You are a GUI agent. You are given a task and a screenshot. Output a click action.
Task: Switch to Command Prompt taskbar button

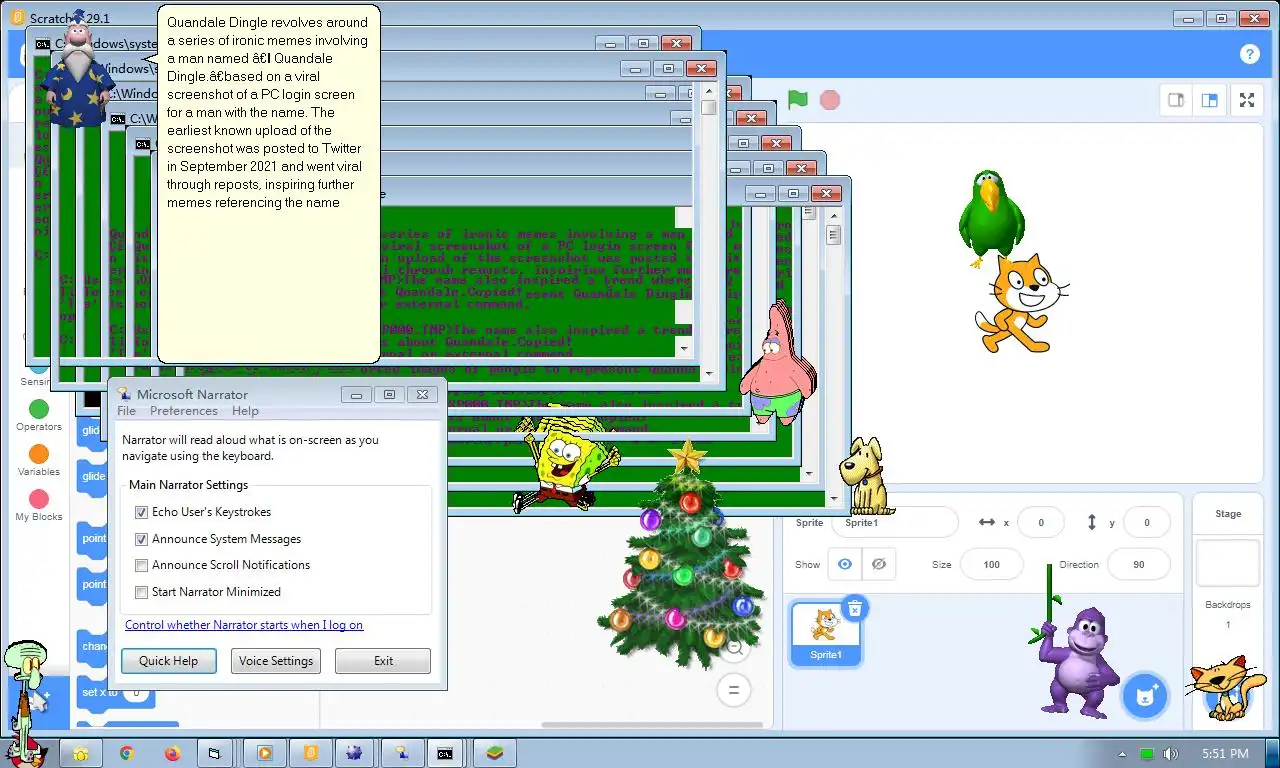click(445, 753)
